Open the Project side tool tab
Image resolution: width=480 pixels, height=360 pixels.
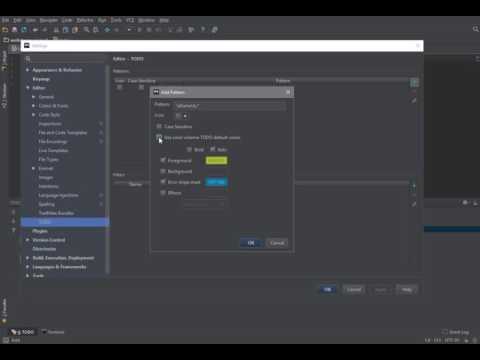pyautogui.click(x=4, y=61)
